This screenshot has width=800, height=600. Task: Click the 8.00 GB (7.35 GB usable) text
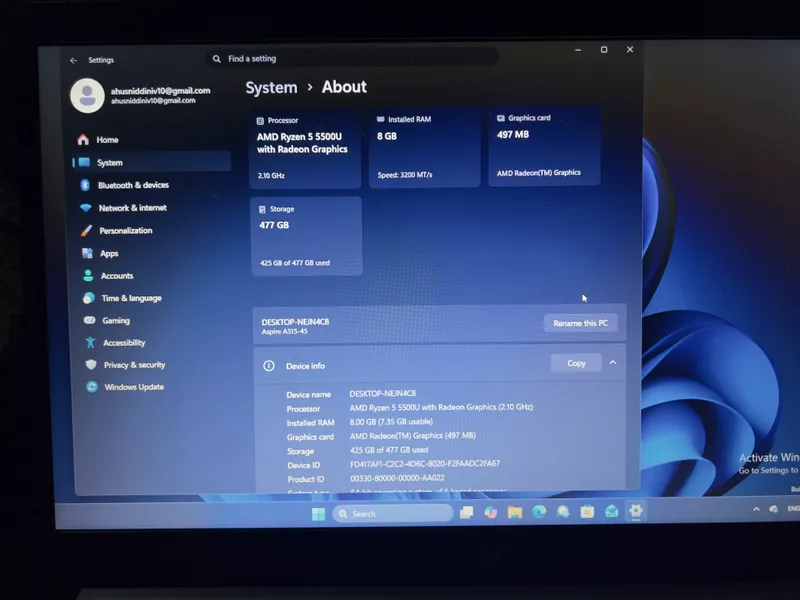[391, 421]
